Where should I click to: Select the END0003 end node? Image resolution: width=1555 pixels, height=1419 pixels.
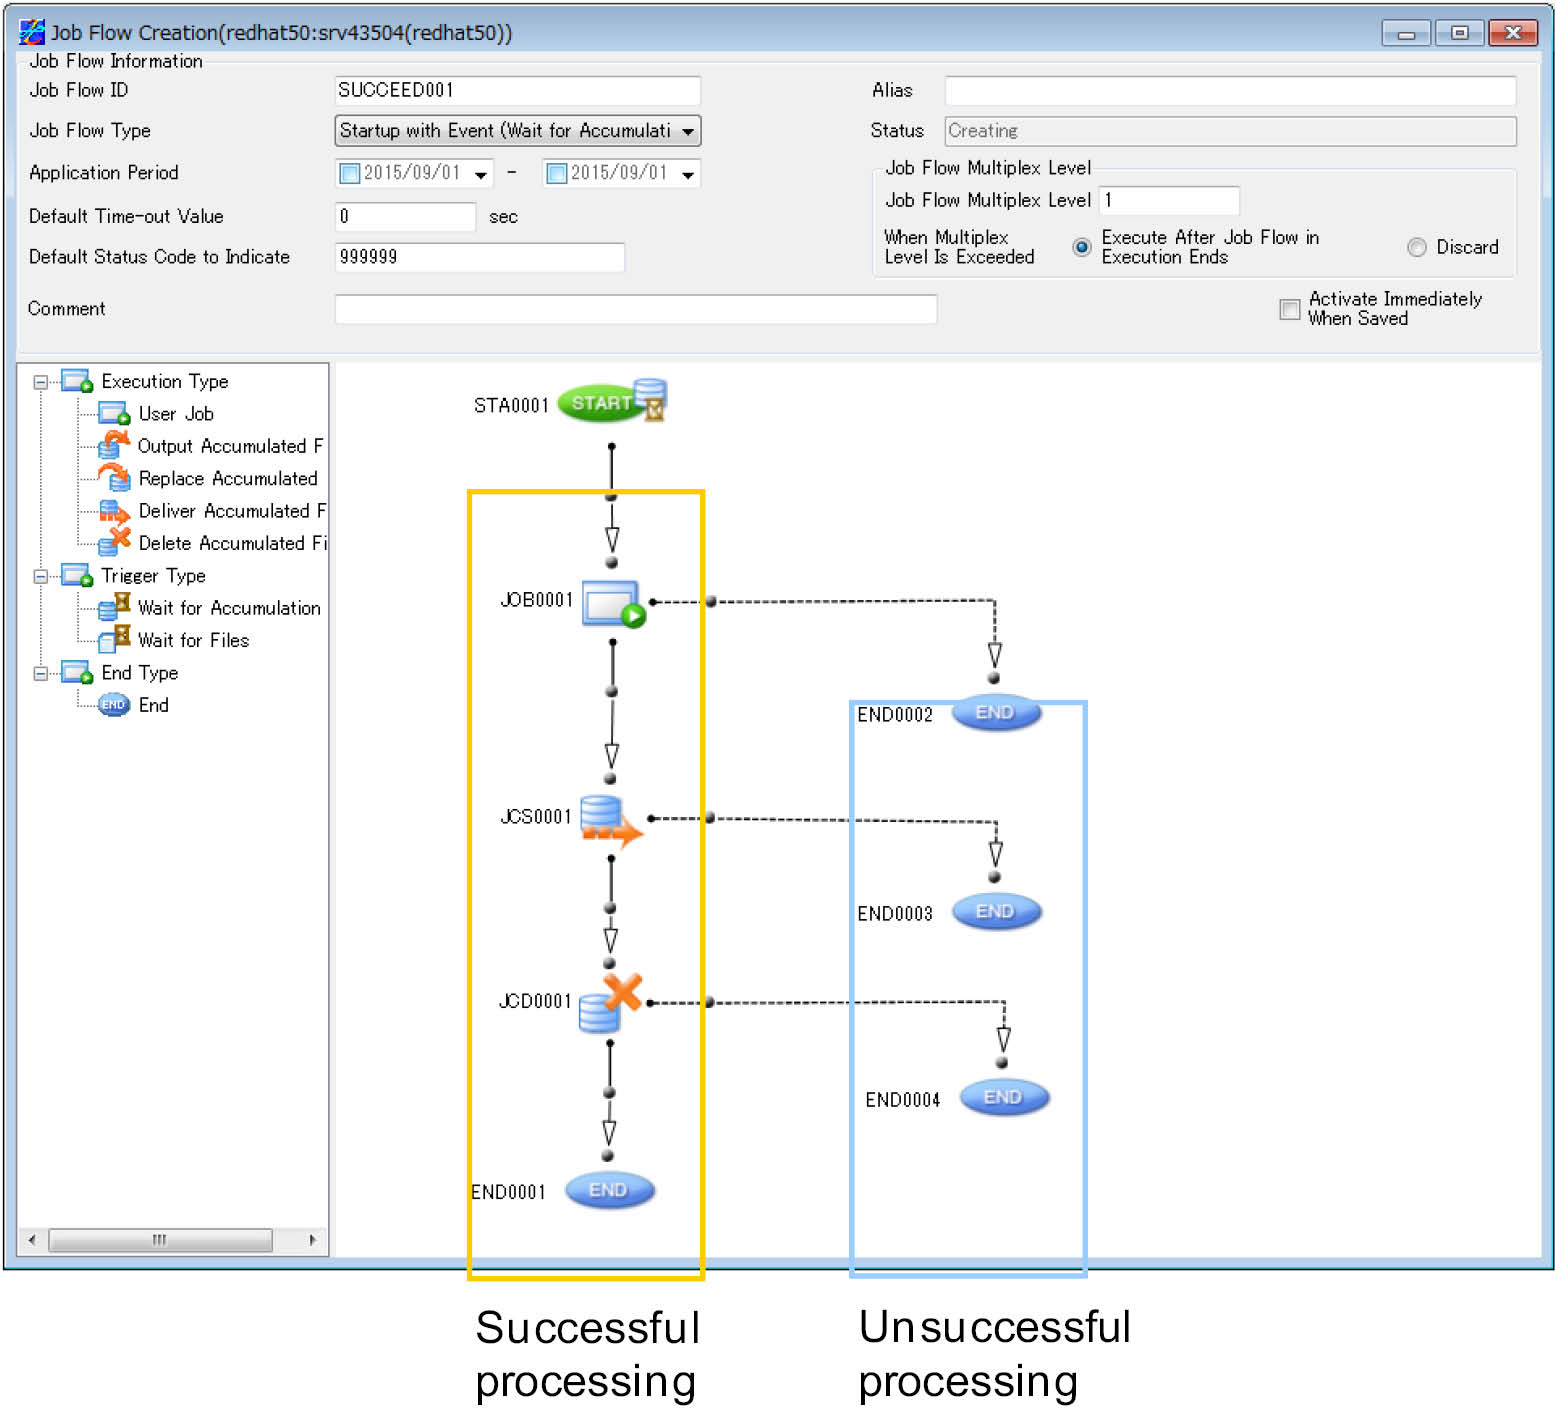click(x=995, y=912)
